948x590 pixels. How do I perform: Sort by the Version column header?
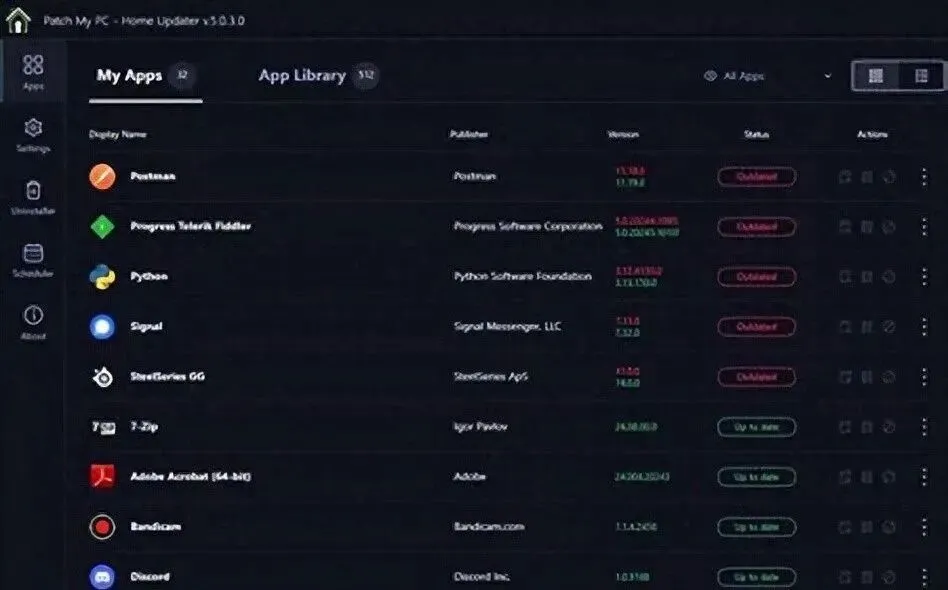(623, 134)
